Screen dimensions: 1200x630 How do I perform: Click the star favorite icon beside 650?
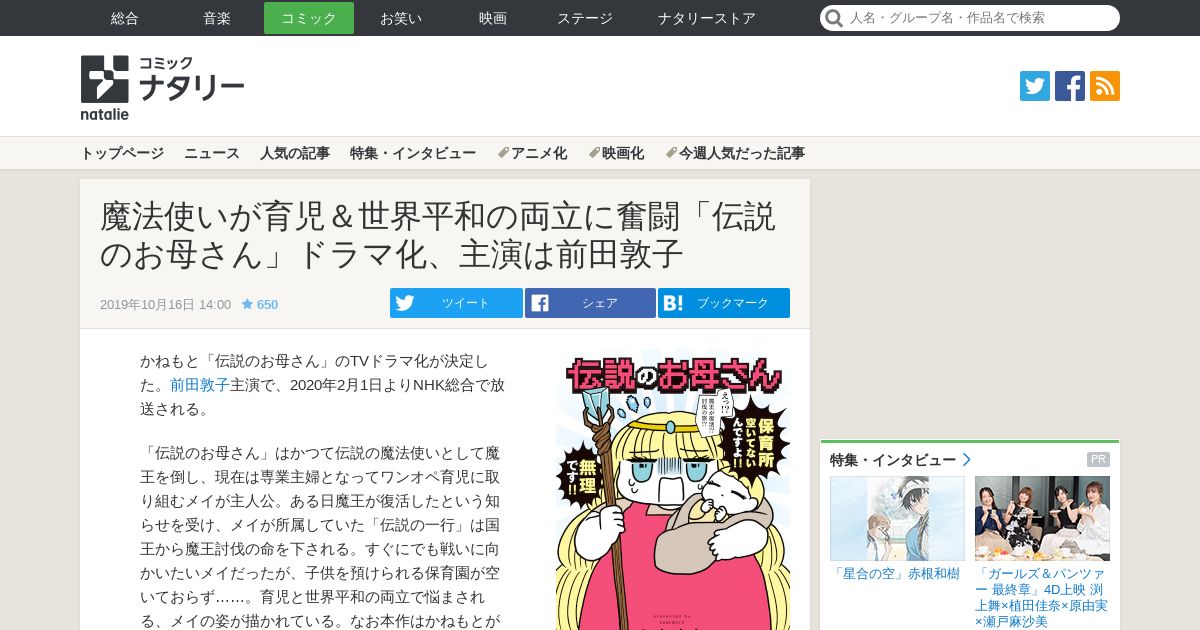coord(247,304)
